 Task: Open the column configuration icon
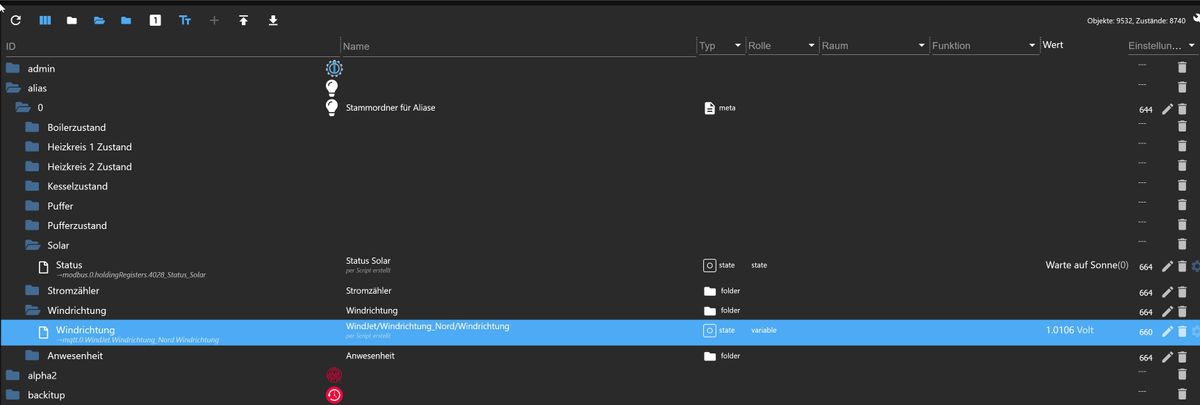(x=44, y=20)
